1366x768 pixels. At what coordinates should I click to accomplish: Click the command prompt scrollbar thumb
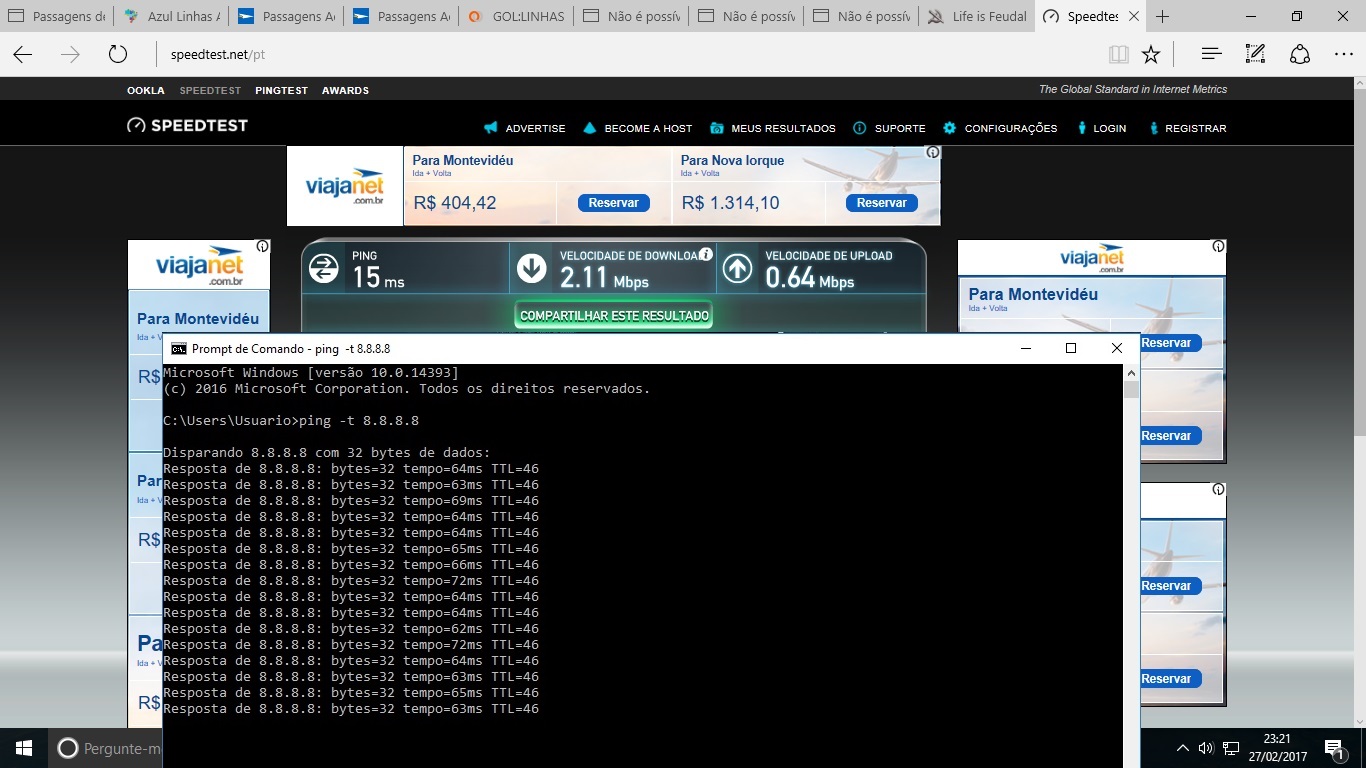[x=1131, y=389]
